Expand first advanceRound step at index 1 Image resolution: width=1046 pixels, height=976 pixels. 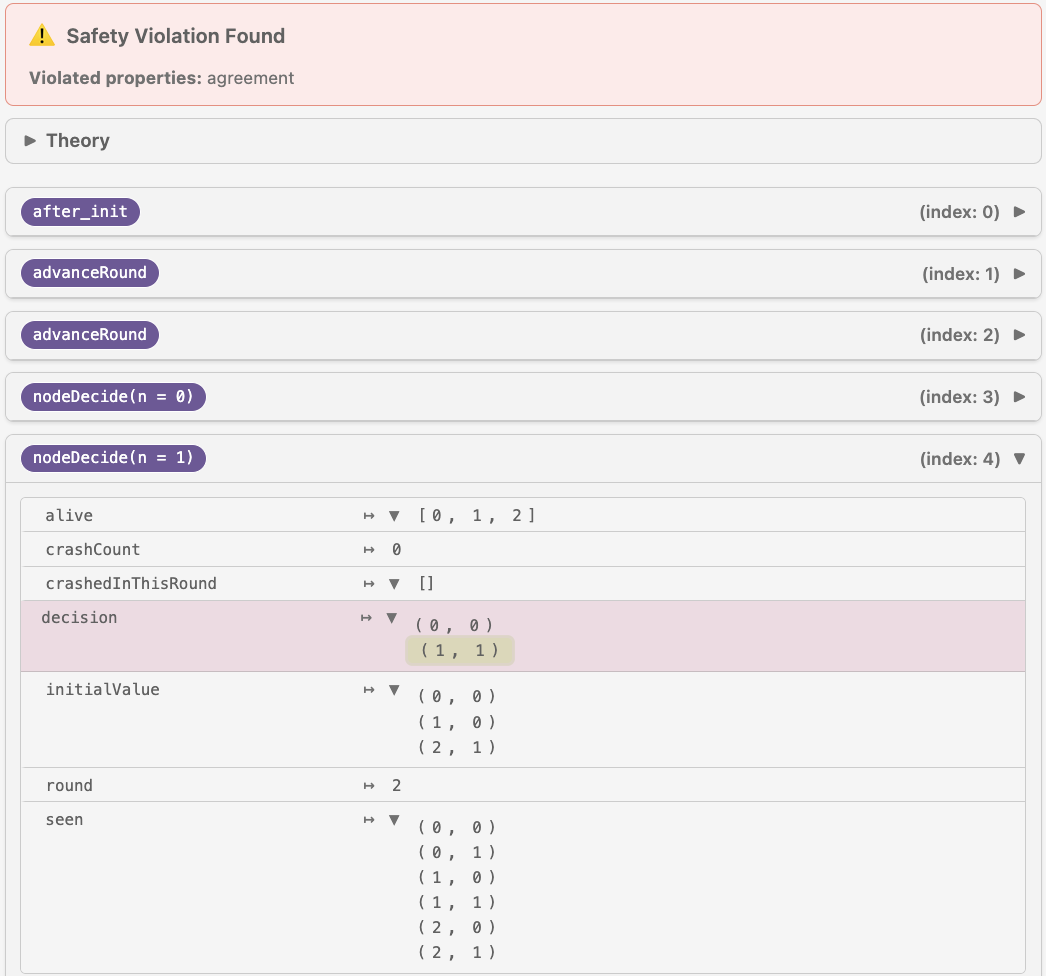pyautogui.click(x=1019, y=274)
